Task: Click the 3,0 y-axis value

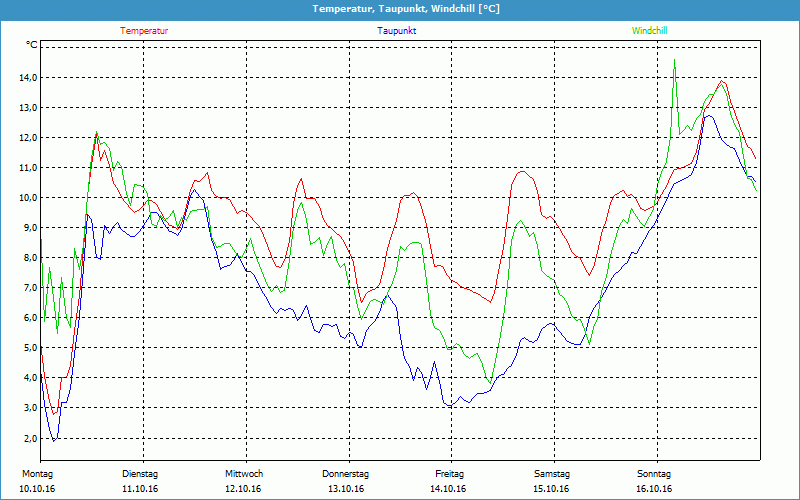Action: [x=30, y=408]
